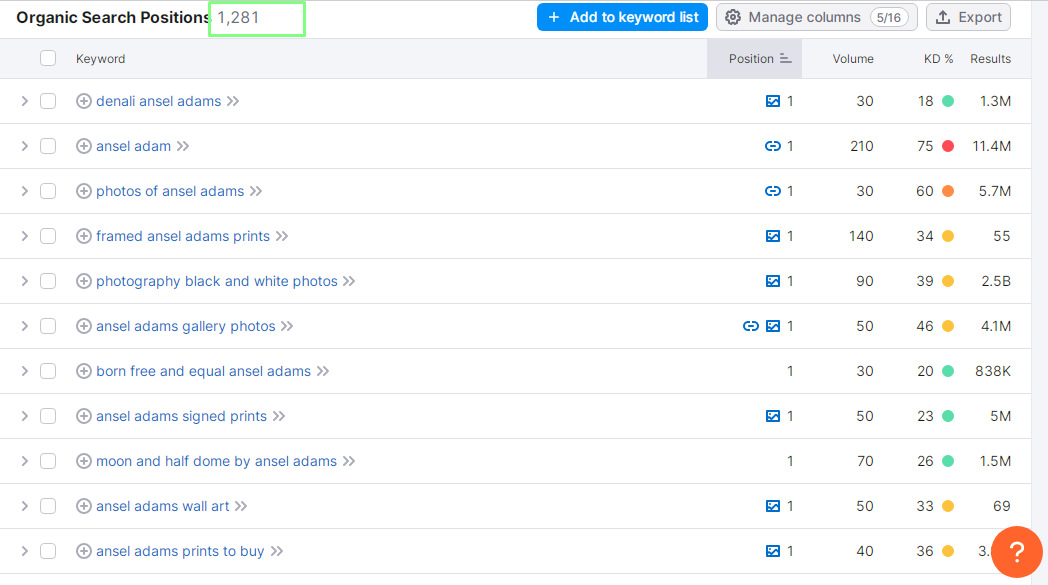Click the double-arrow icon after 'ansel adam'
Image resolution: width=1048 pixels, height=585 pixels.
coord(183,146)
